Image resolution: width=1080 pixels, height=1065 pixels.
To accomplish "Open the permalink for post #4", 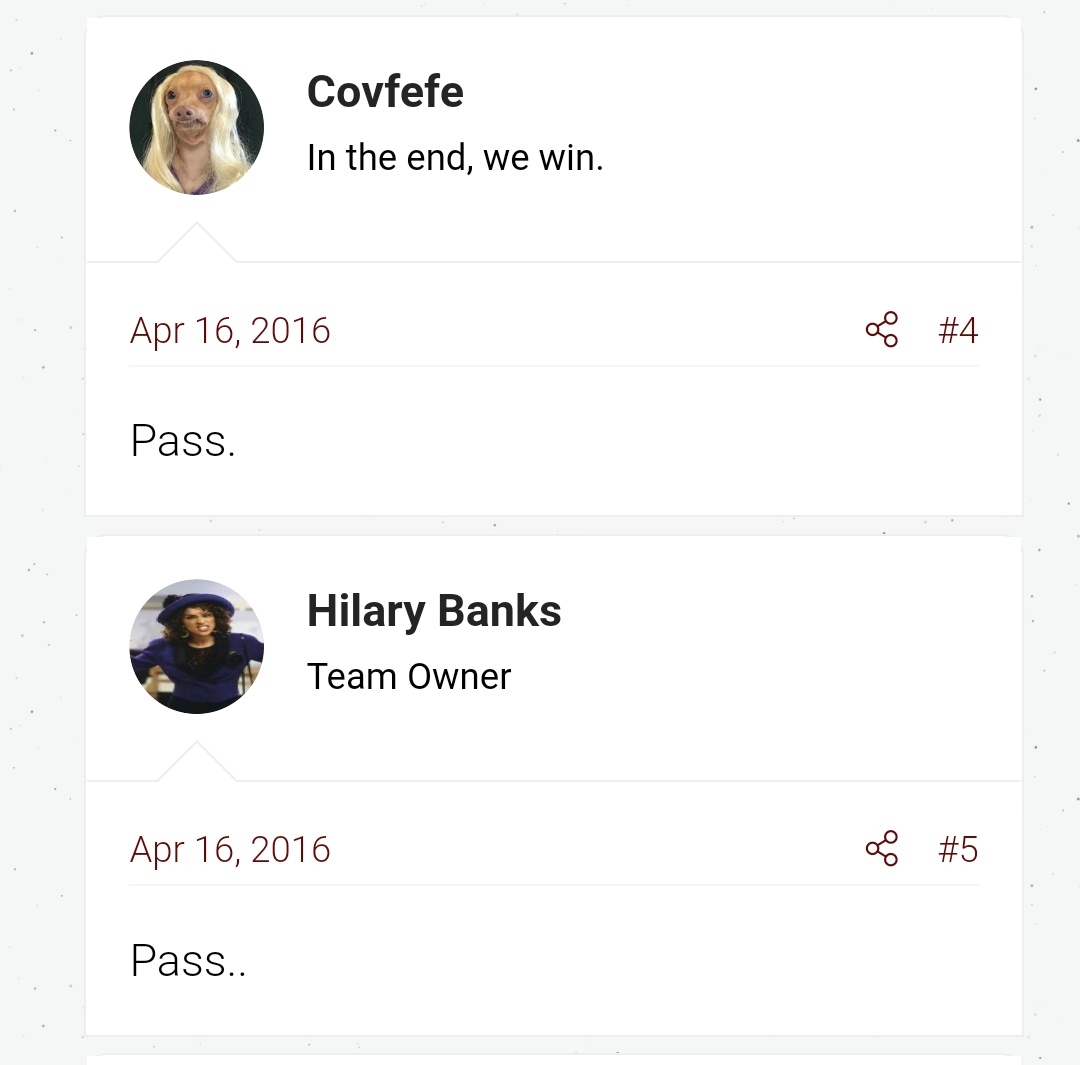I will coord(958,330).
